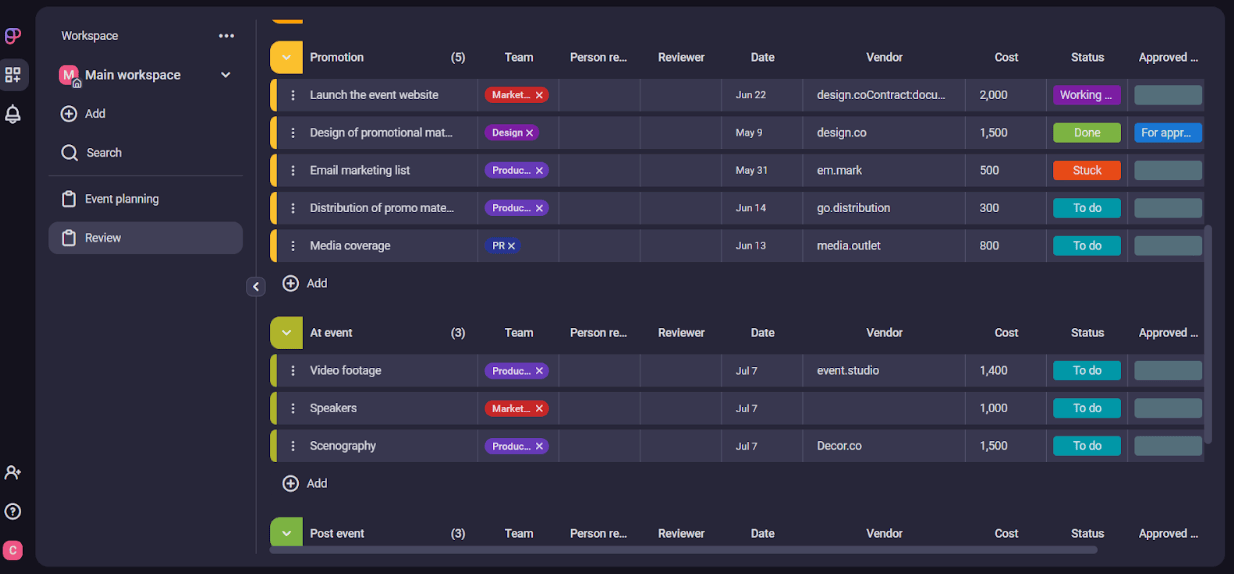Collapse the sidebar with the arrow button
This screenshot has height=574, width=1234.
tap(256, 287)
